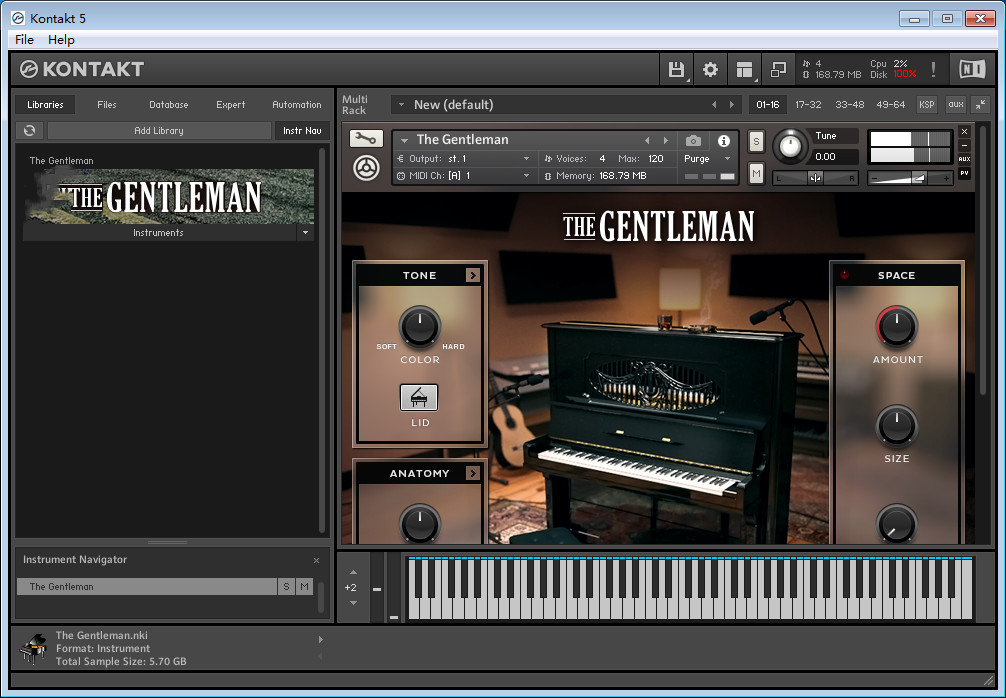
Task: Switch to the Automation tab
Action: 296,105
